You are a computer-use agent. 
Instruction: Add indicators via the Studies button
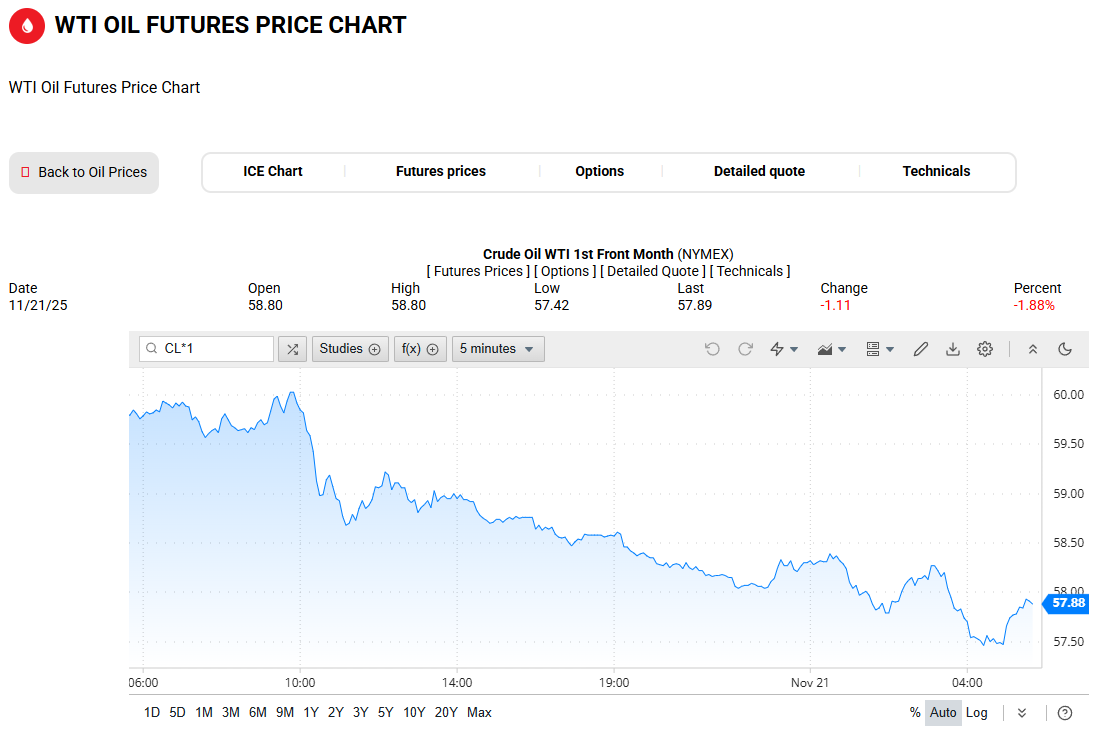[350, 349]
